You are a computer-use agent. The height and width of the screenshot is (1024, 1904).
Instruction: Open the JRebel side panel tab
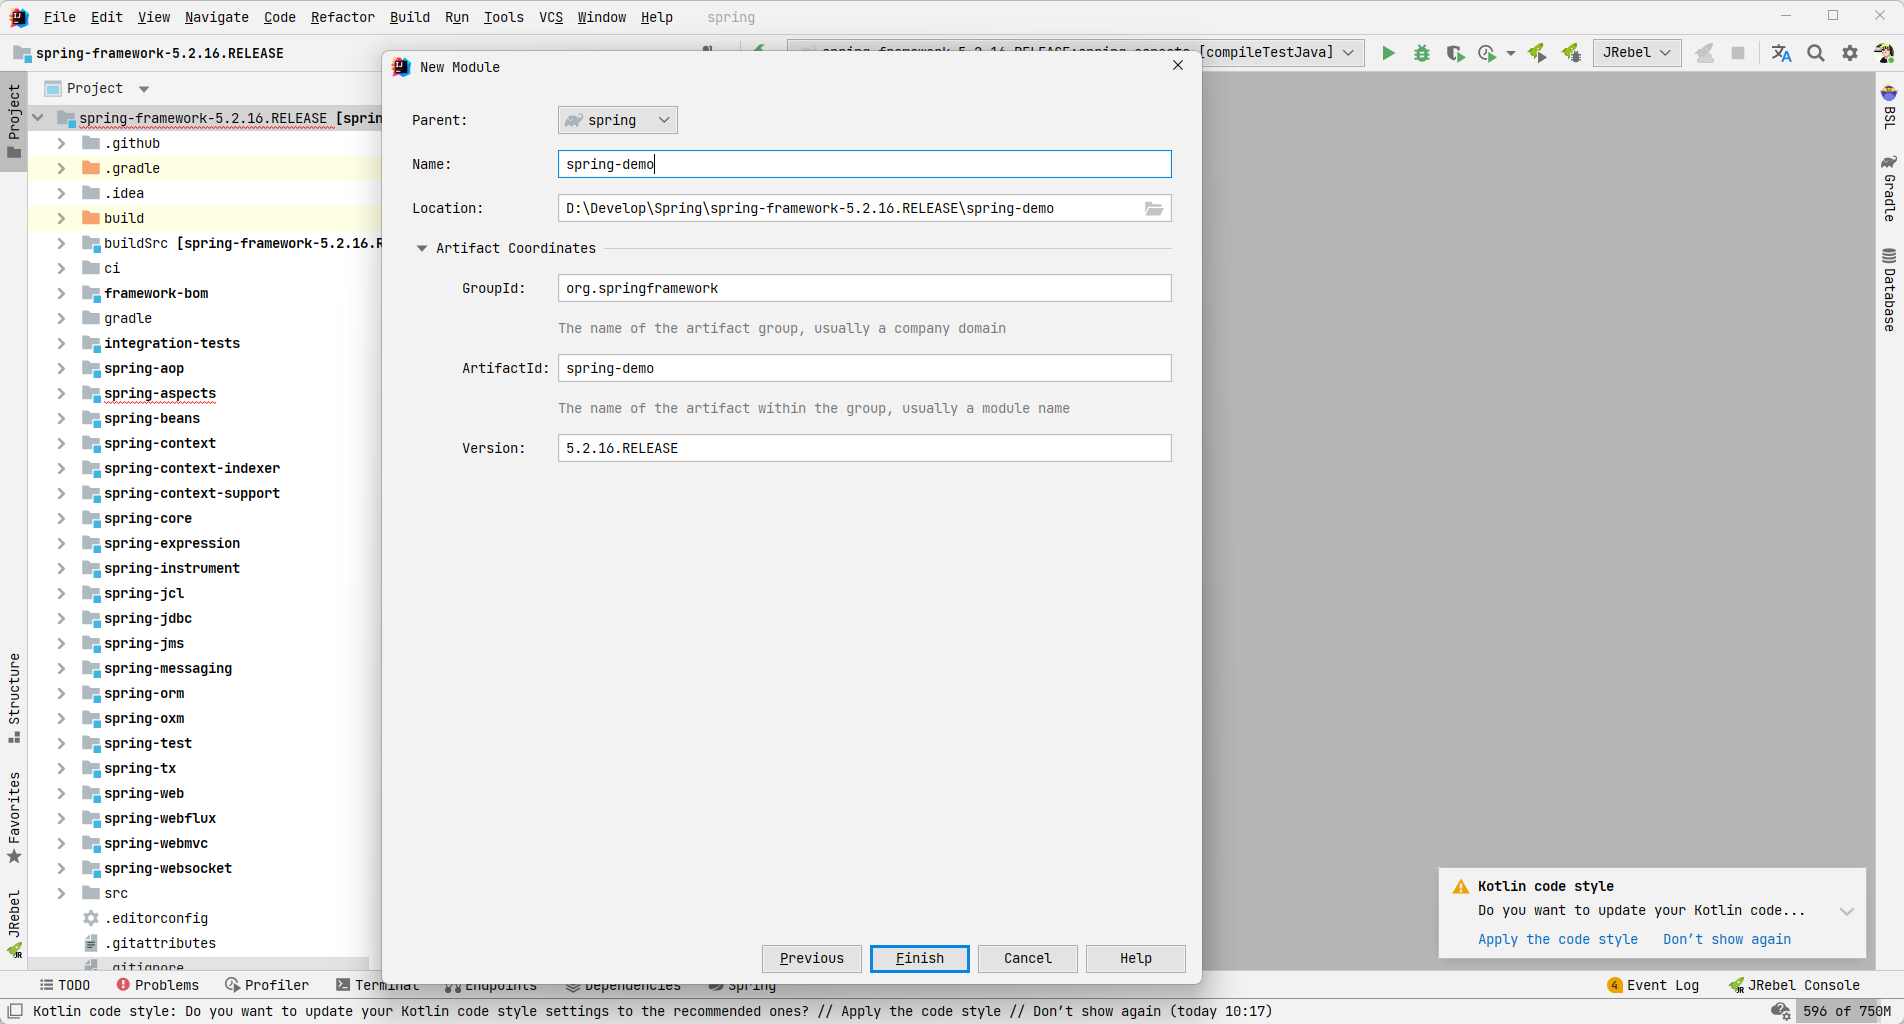(x=14, y=924)
